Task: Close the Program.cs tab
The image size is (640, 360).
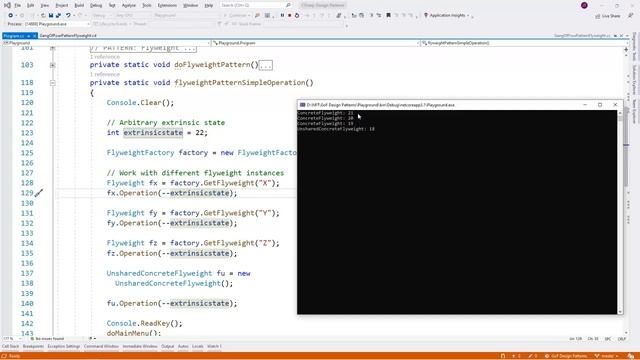Action: (x=35, y=36)
